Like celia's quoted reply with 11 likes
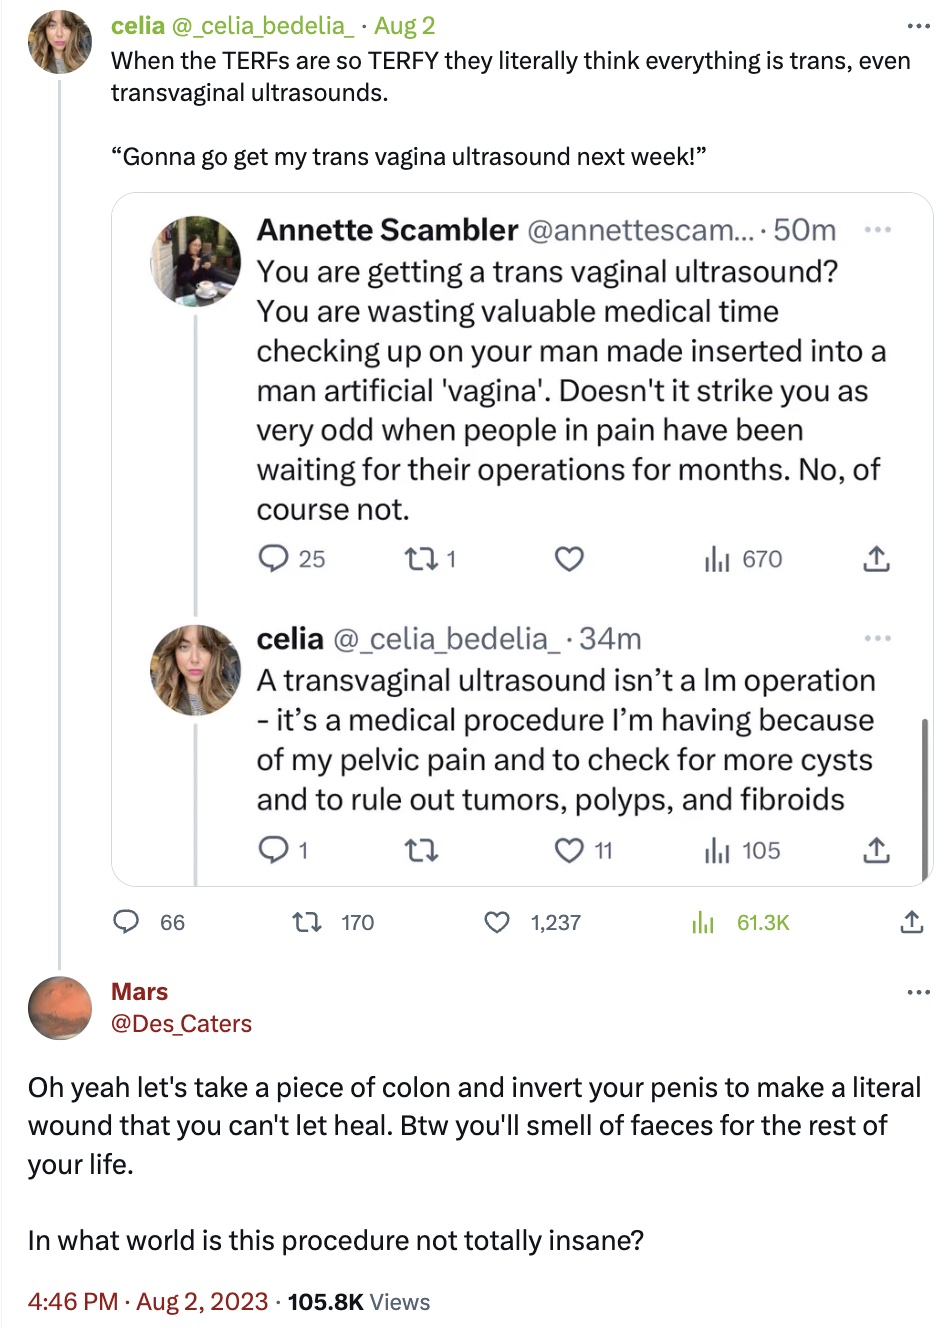This screenshot has height=1328, width=952. 569,851
